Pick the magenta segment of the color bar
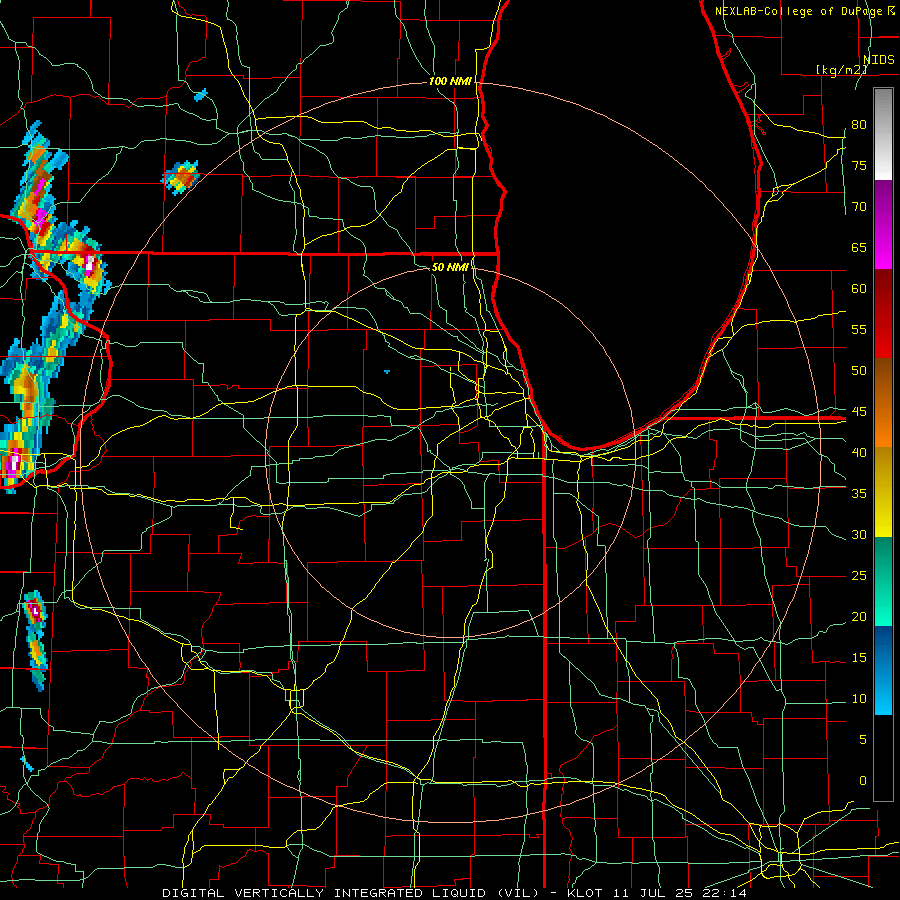The height and width of the screenshot is (900, 900). coord(883,224)
